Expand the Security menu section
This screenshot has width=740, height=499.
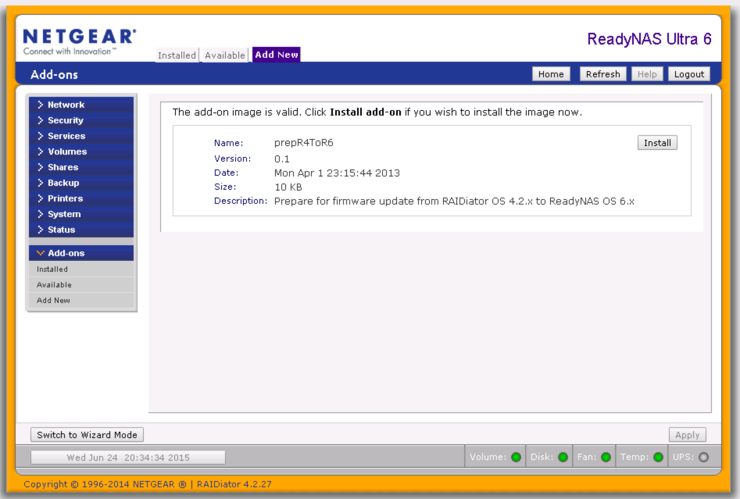(81, 120)
